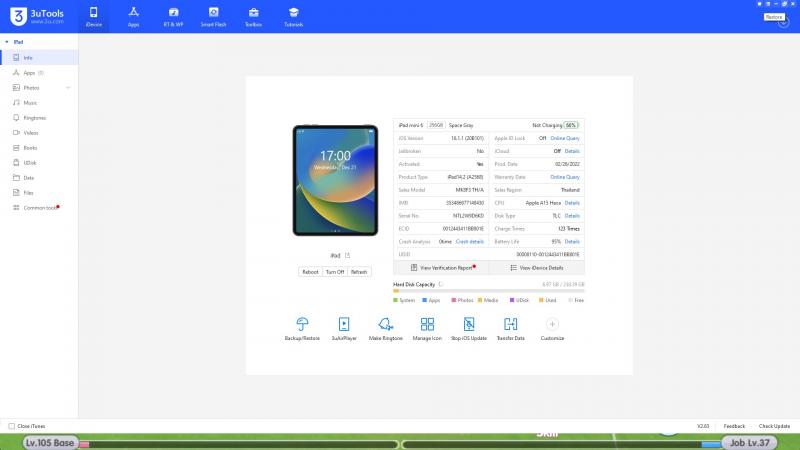
Task: Click the Hard Disk Capacity usage bar
Action: pyautogui.click(x=488, y=291)
